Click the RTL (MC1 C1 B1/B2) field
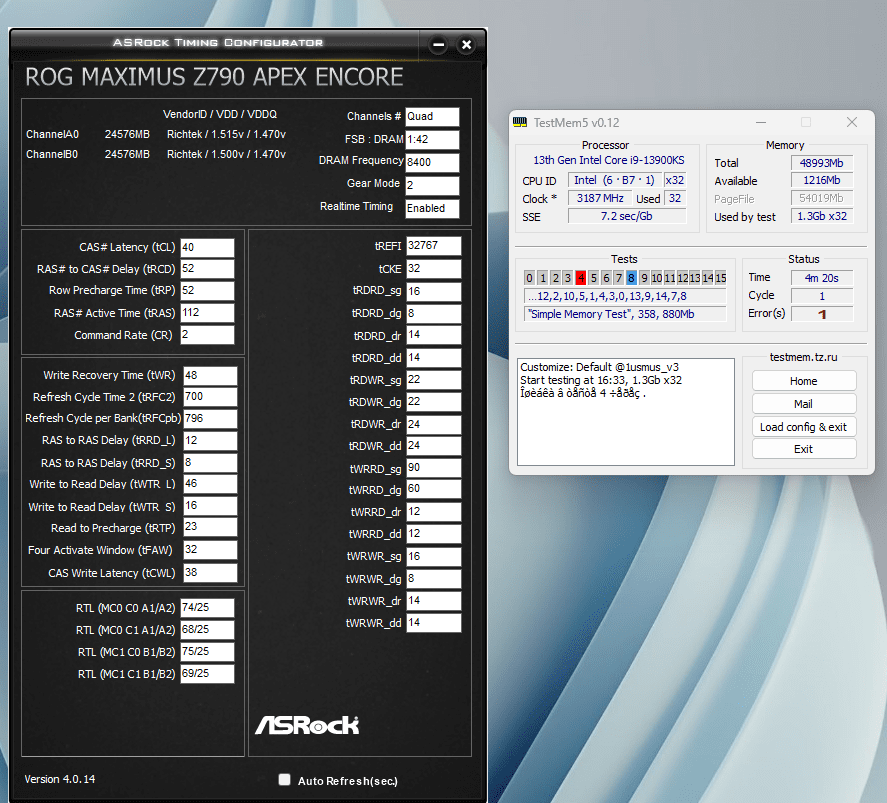 [x=207, y=674]
